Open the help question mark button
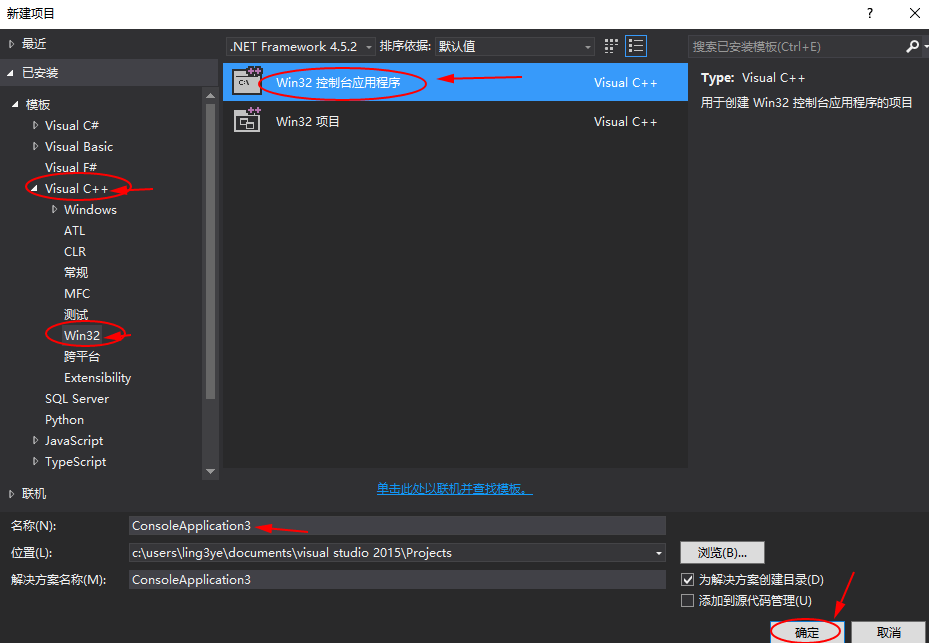The image size is (929, 643). pyautogui.click(x=870, y=13)
